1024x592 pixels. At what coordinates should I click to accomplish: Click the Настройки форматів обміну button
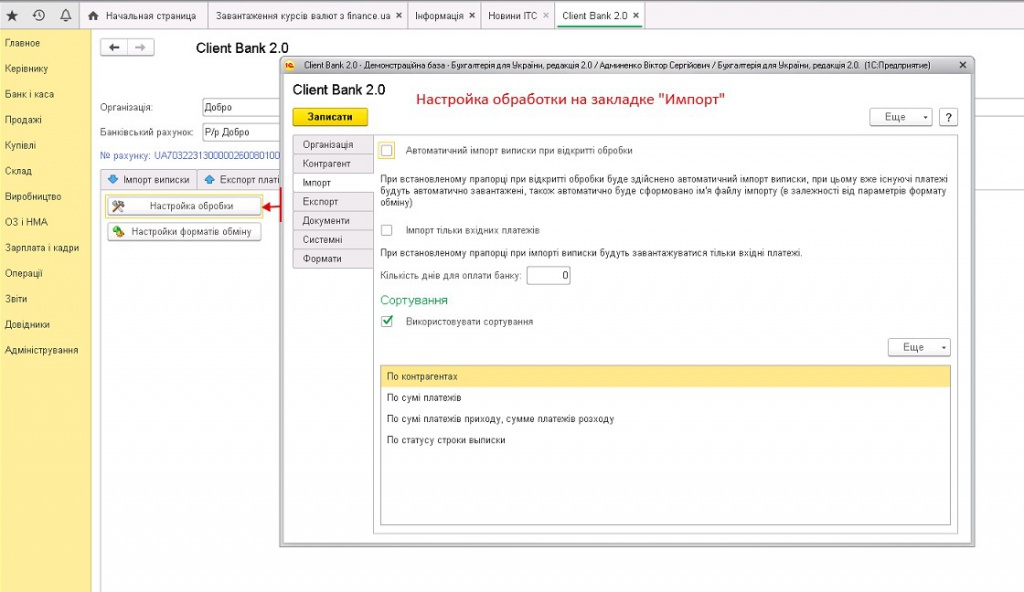point(184,231)
